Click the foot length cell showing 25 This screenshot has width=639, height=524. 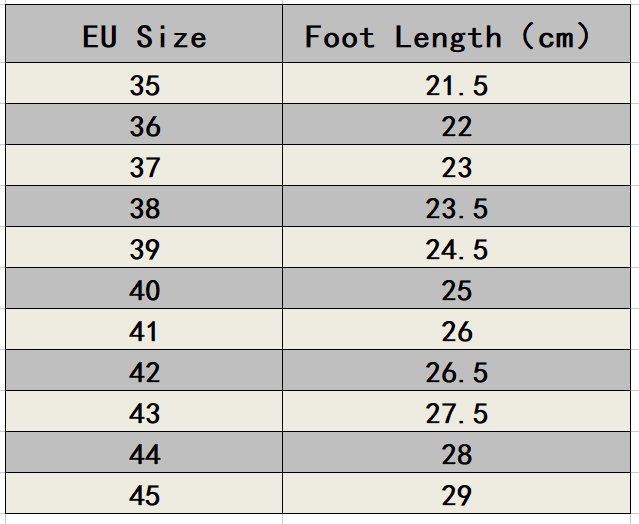point(456,290)
